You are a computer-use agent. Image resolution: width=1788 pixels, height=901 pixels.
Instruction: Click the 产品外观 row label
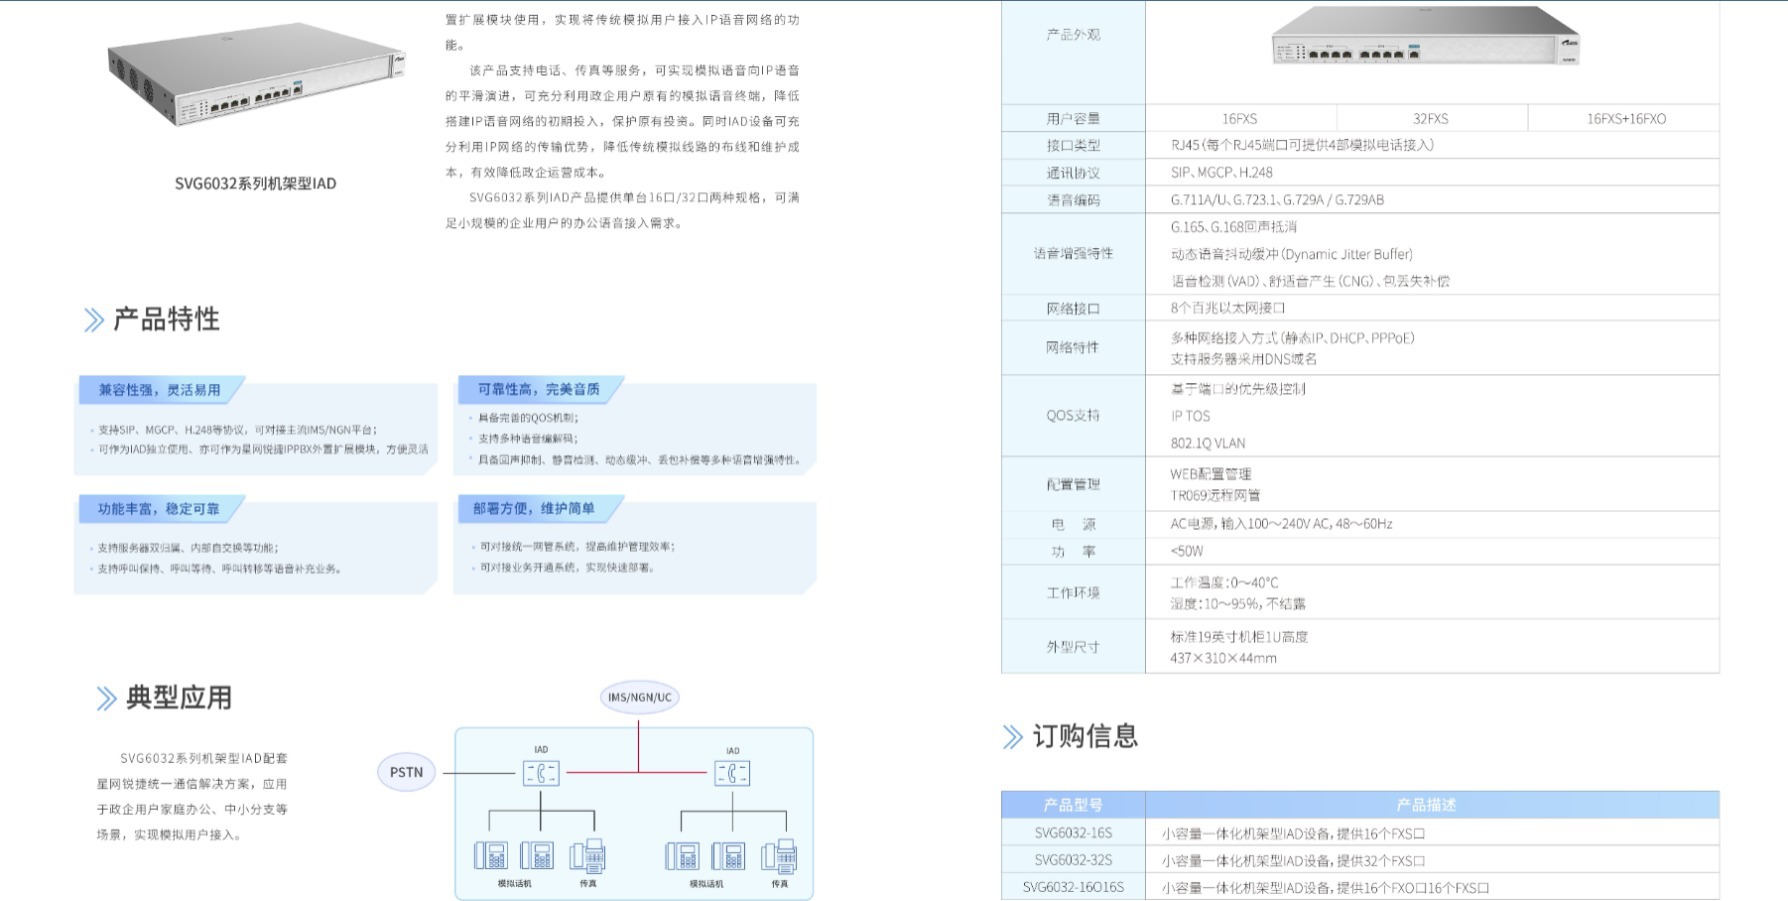(1073, 34)
